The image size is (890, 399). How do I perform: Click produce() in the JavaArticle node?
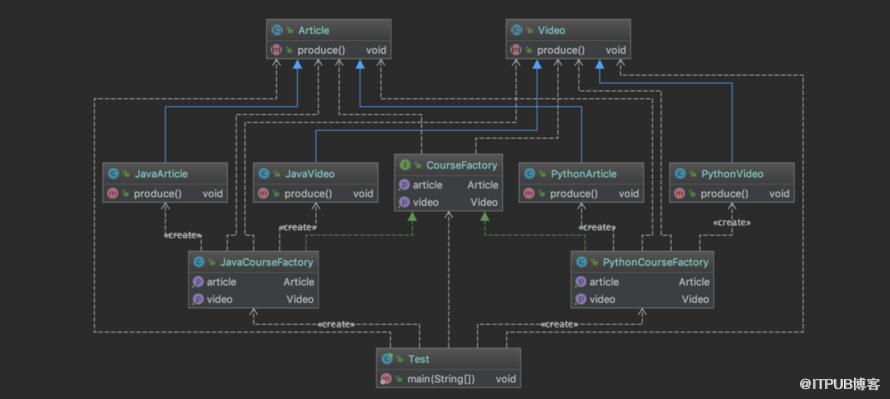[x=157, y=194]
